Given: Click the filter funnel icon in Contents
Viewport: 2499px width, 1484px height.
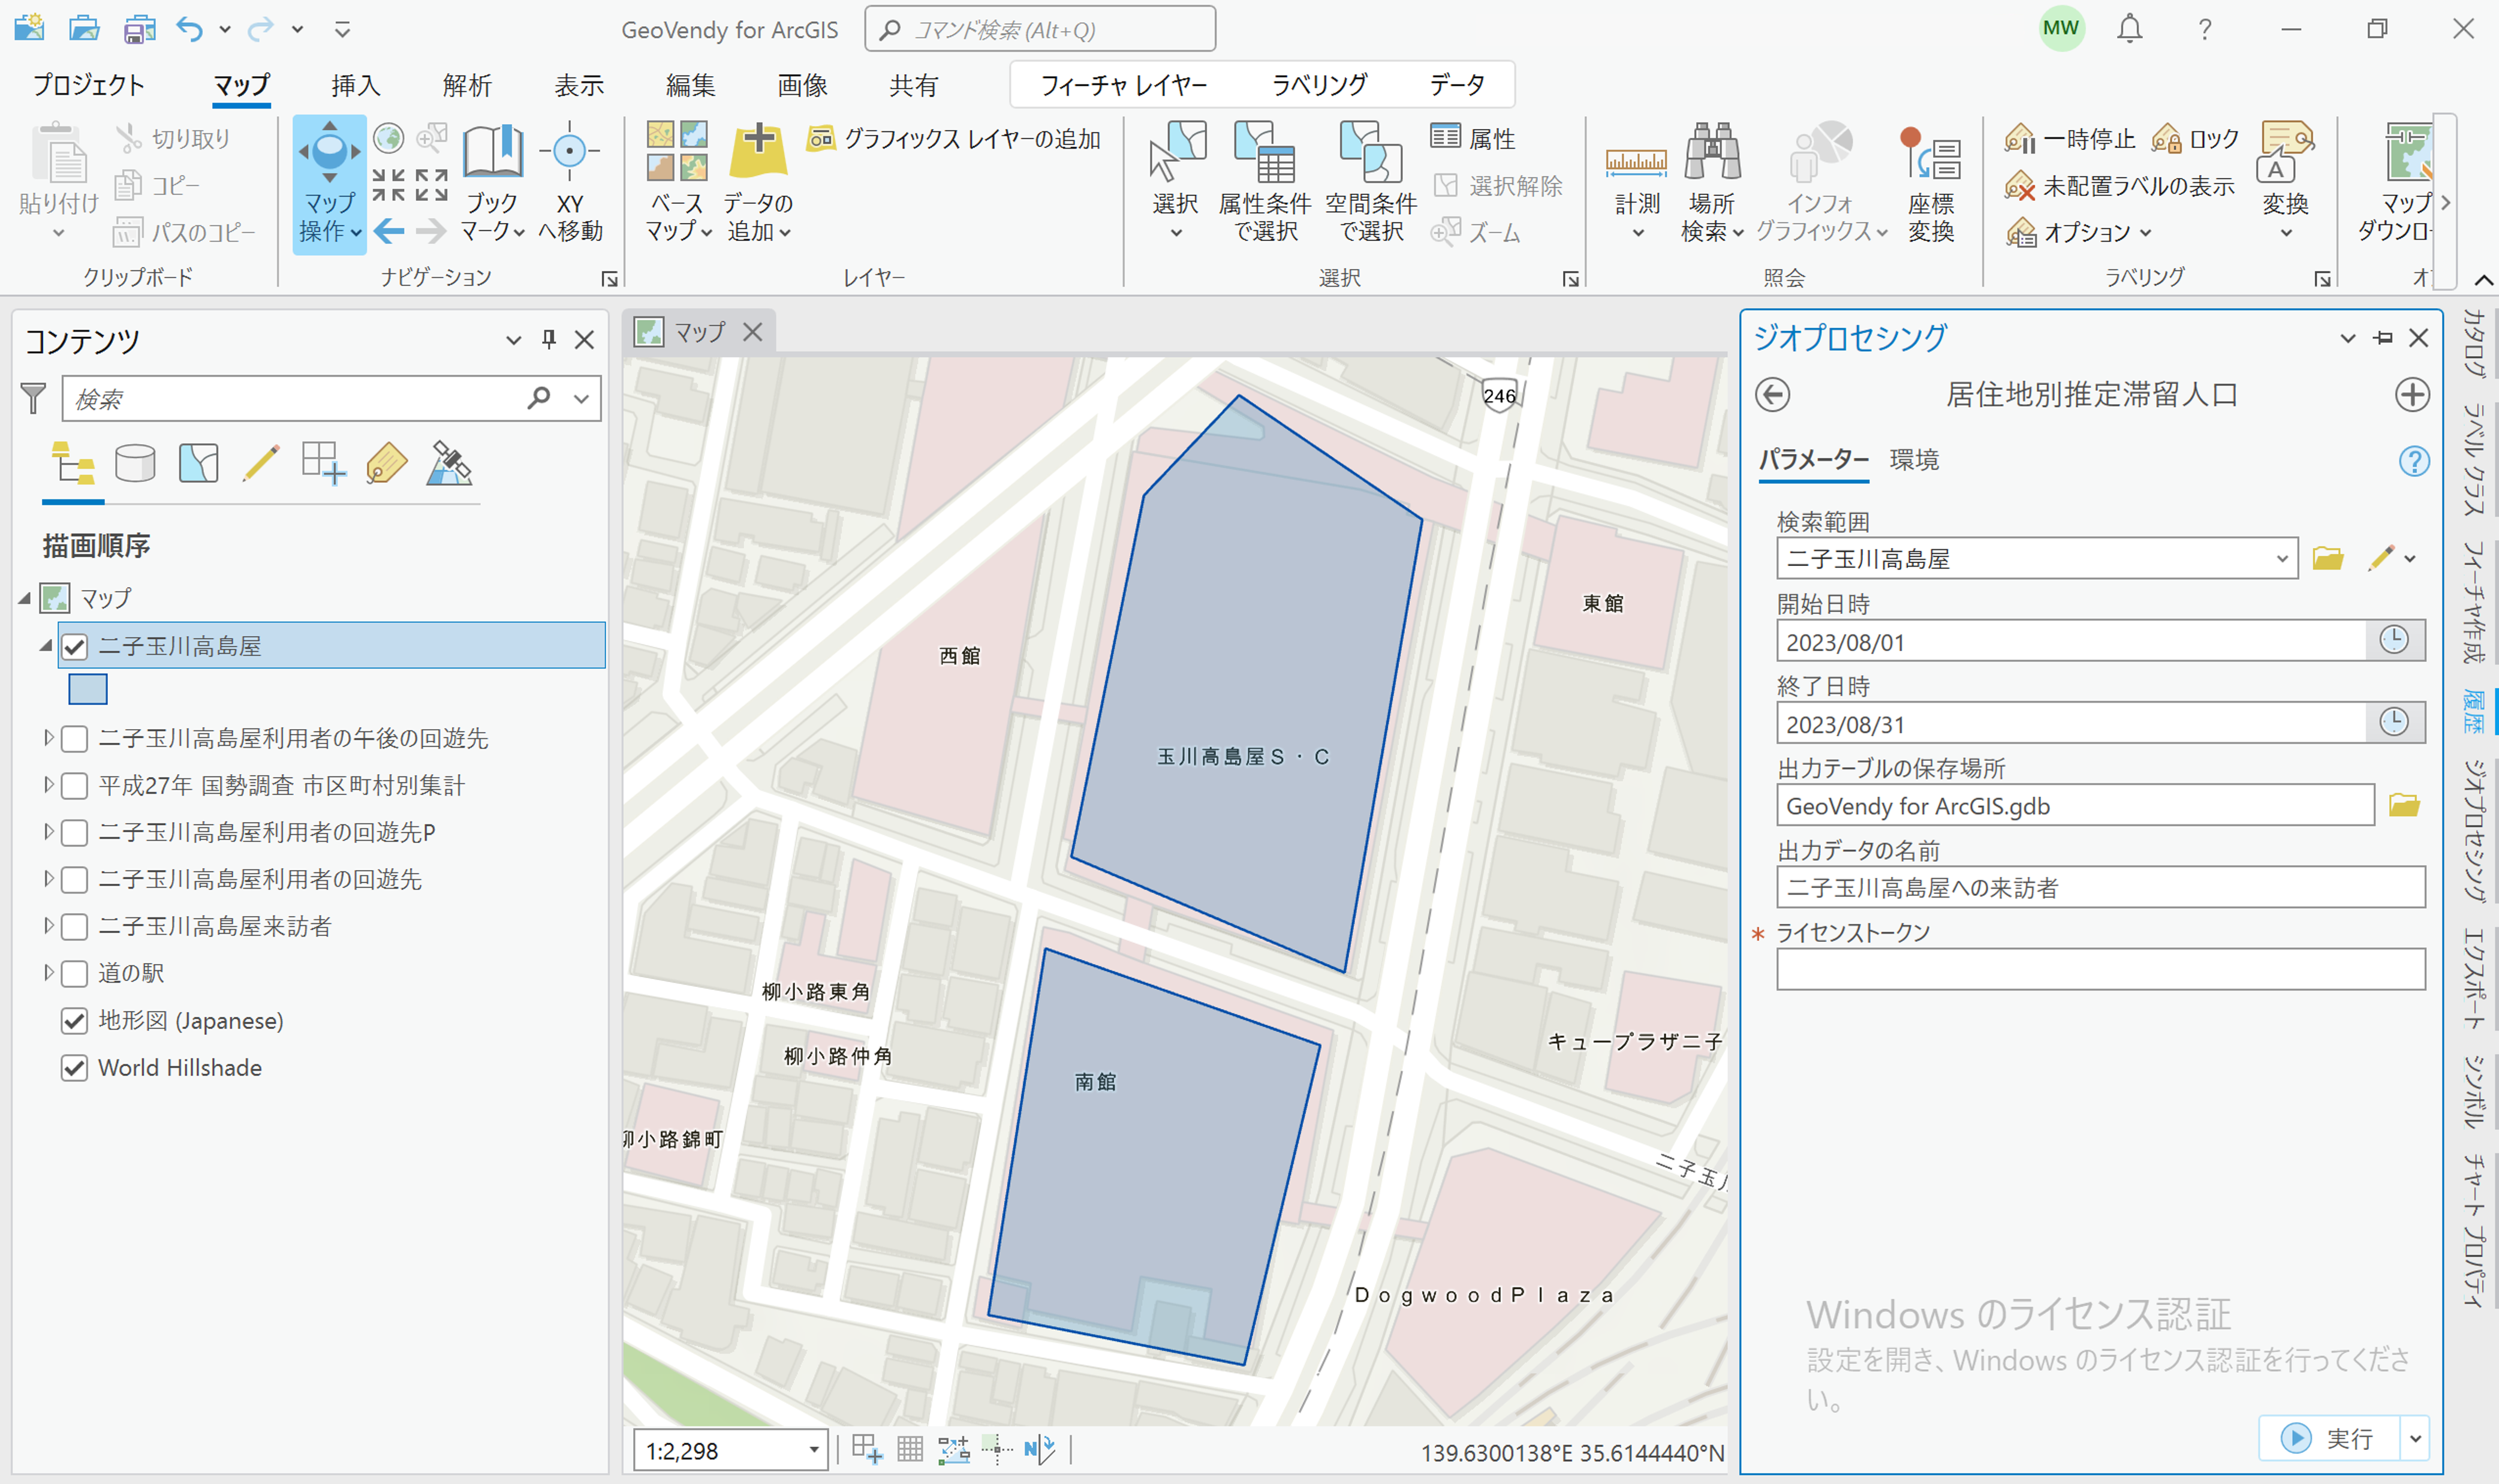Looking at the screenshot, I should 34,399.
